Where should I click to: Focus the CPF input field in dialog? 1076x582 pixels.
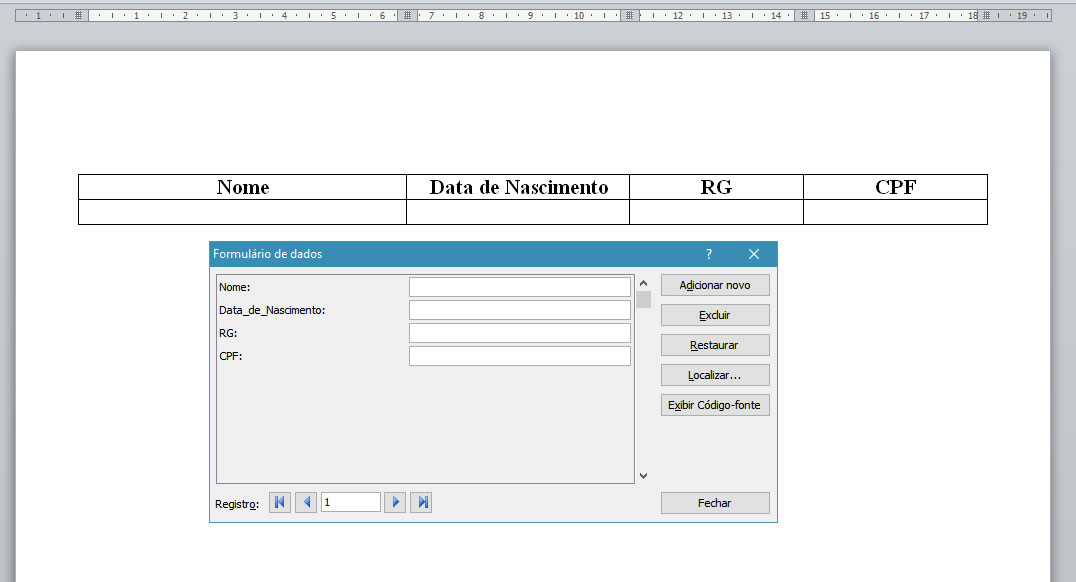click(519, 356)
